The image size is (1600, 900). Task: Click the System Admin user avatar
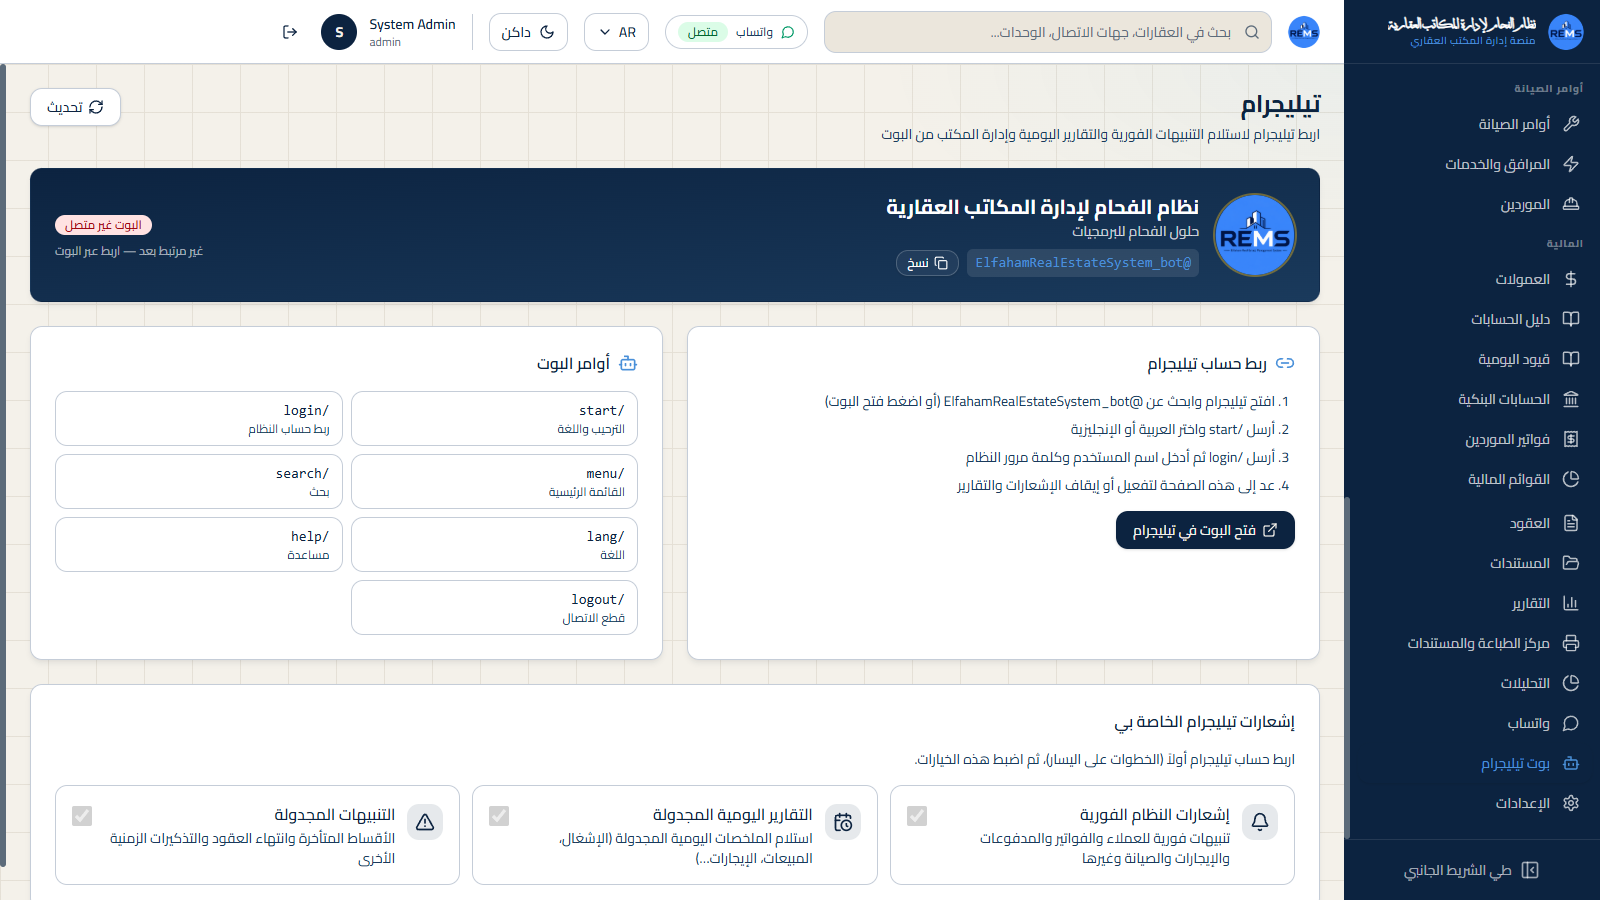(339, 32)
